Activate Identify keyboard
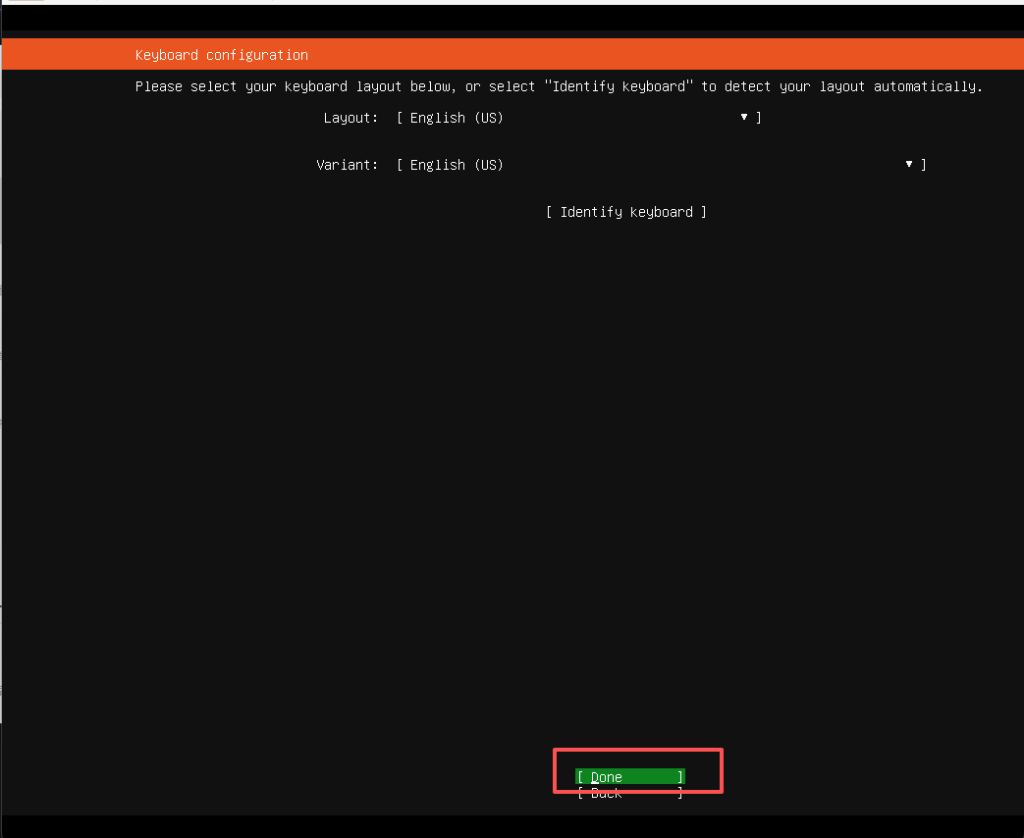The image size is (1024, 838). (627, 211)
